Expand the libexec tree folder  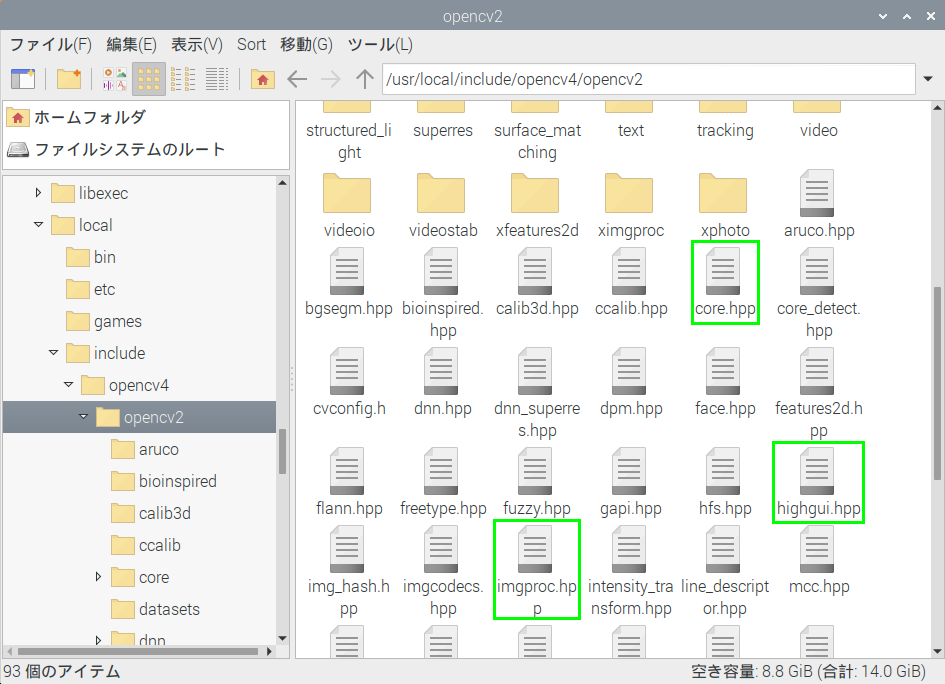[38, 193]
